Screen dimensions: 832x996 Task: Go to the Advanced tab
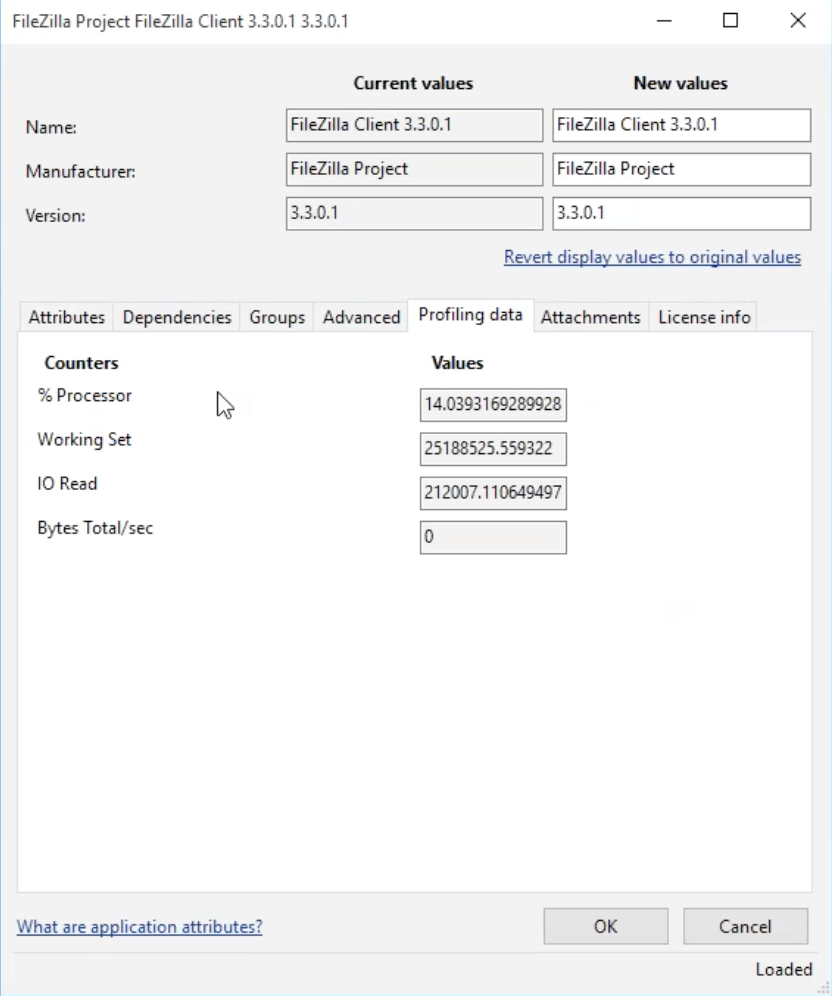[x=361, y=317]
